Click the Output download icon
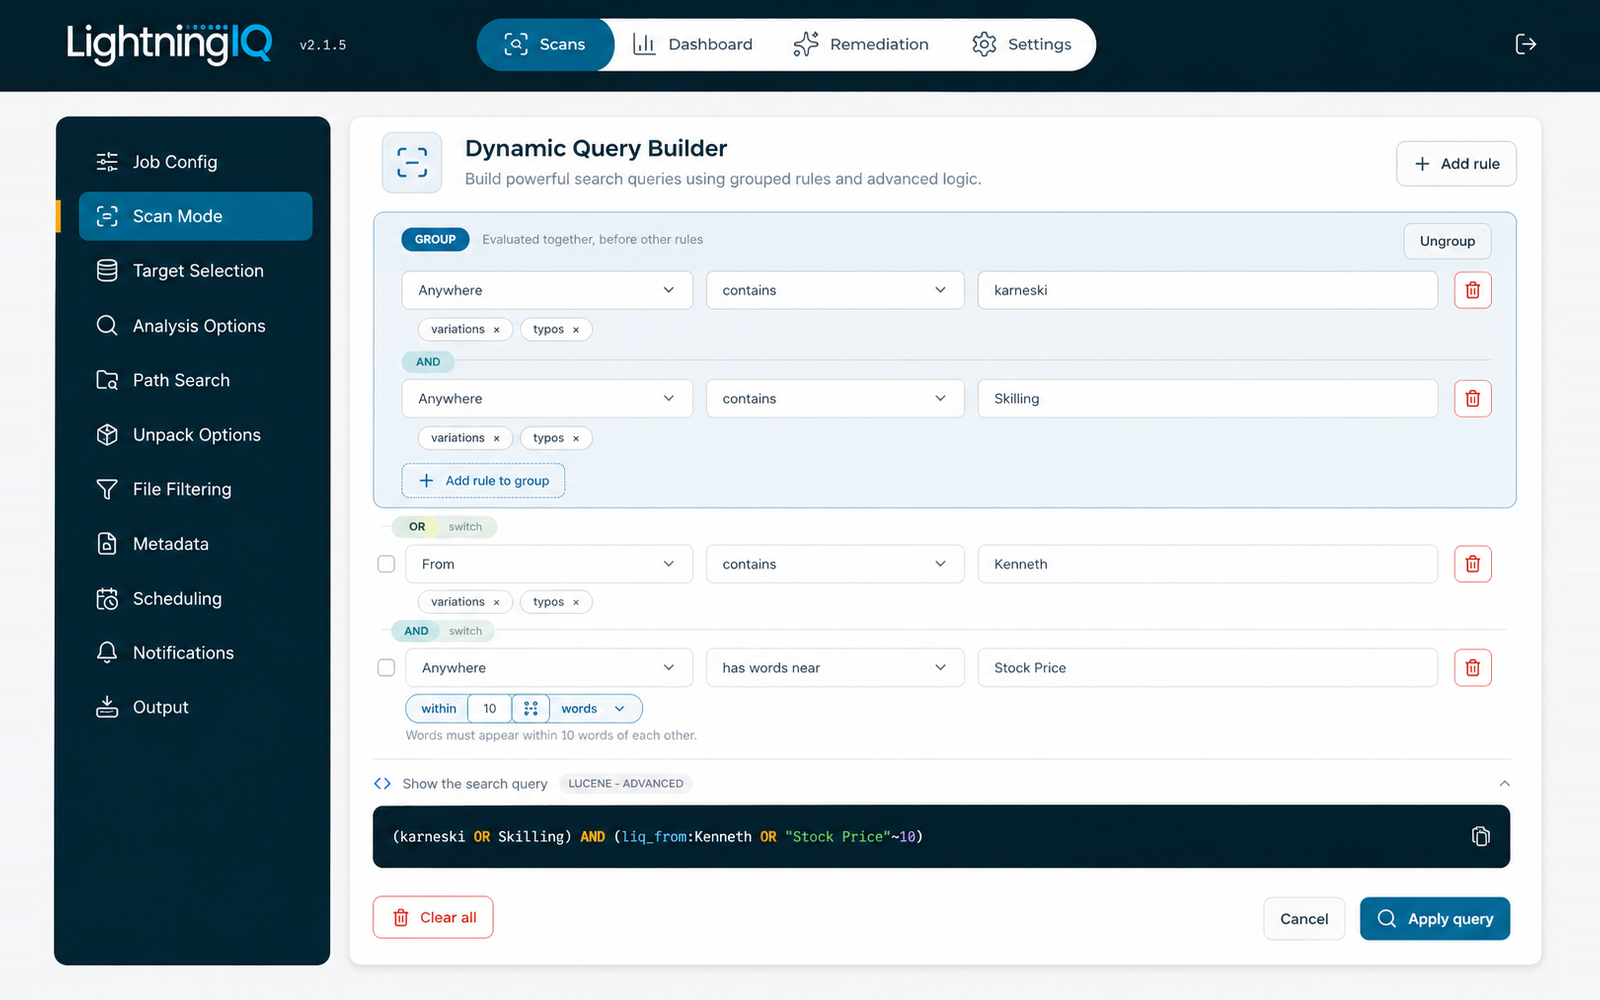 107,707
